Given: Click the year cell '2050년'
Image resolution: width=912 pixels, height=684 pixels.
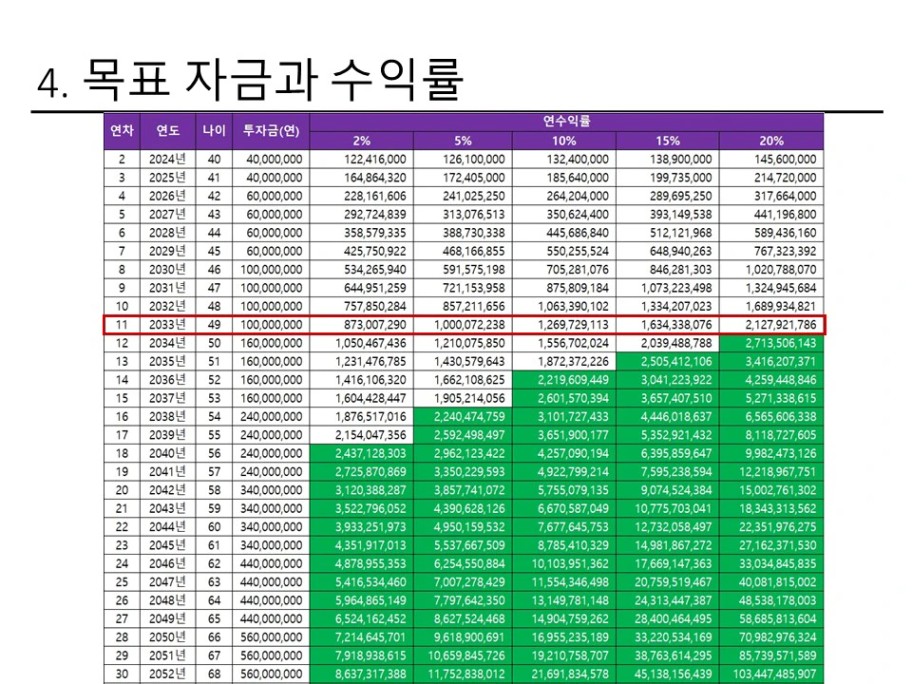Looking at the screenshot, I should click(168, 637).
